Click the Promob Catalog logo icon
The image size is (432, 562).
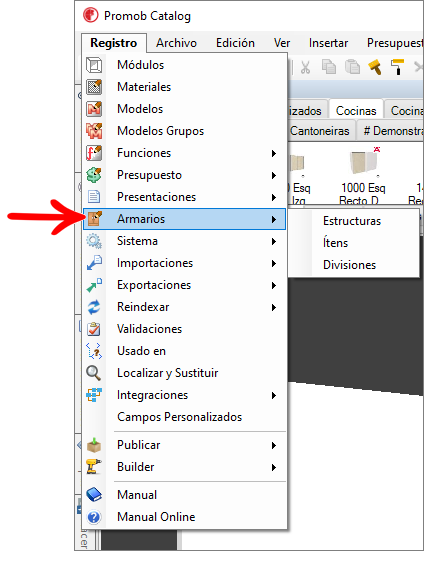point(90,15)
